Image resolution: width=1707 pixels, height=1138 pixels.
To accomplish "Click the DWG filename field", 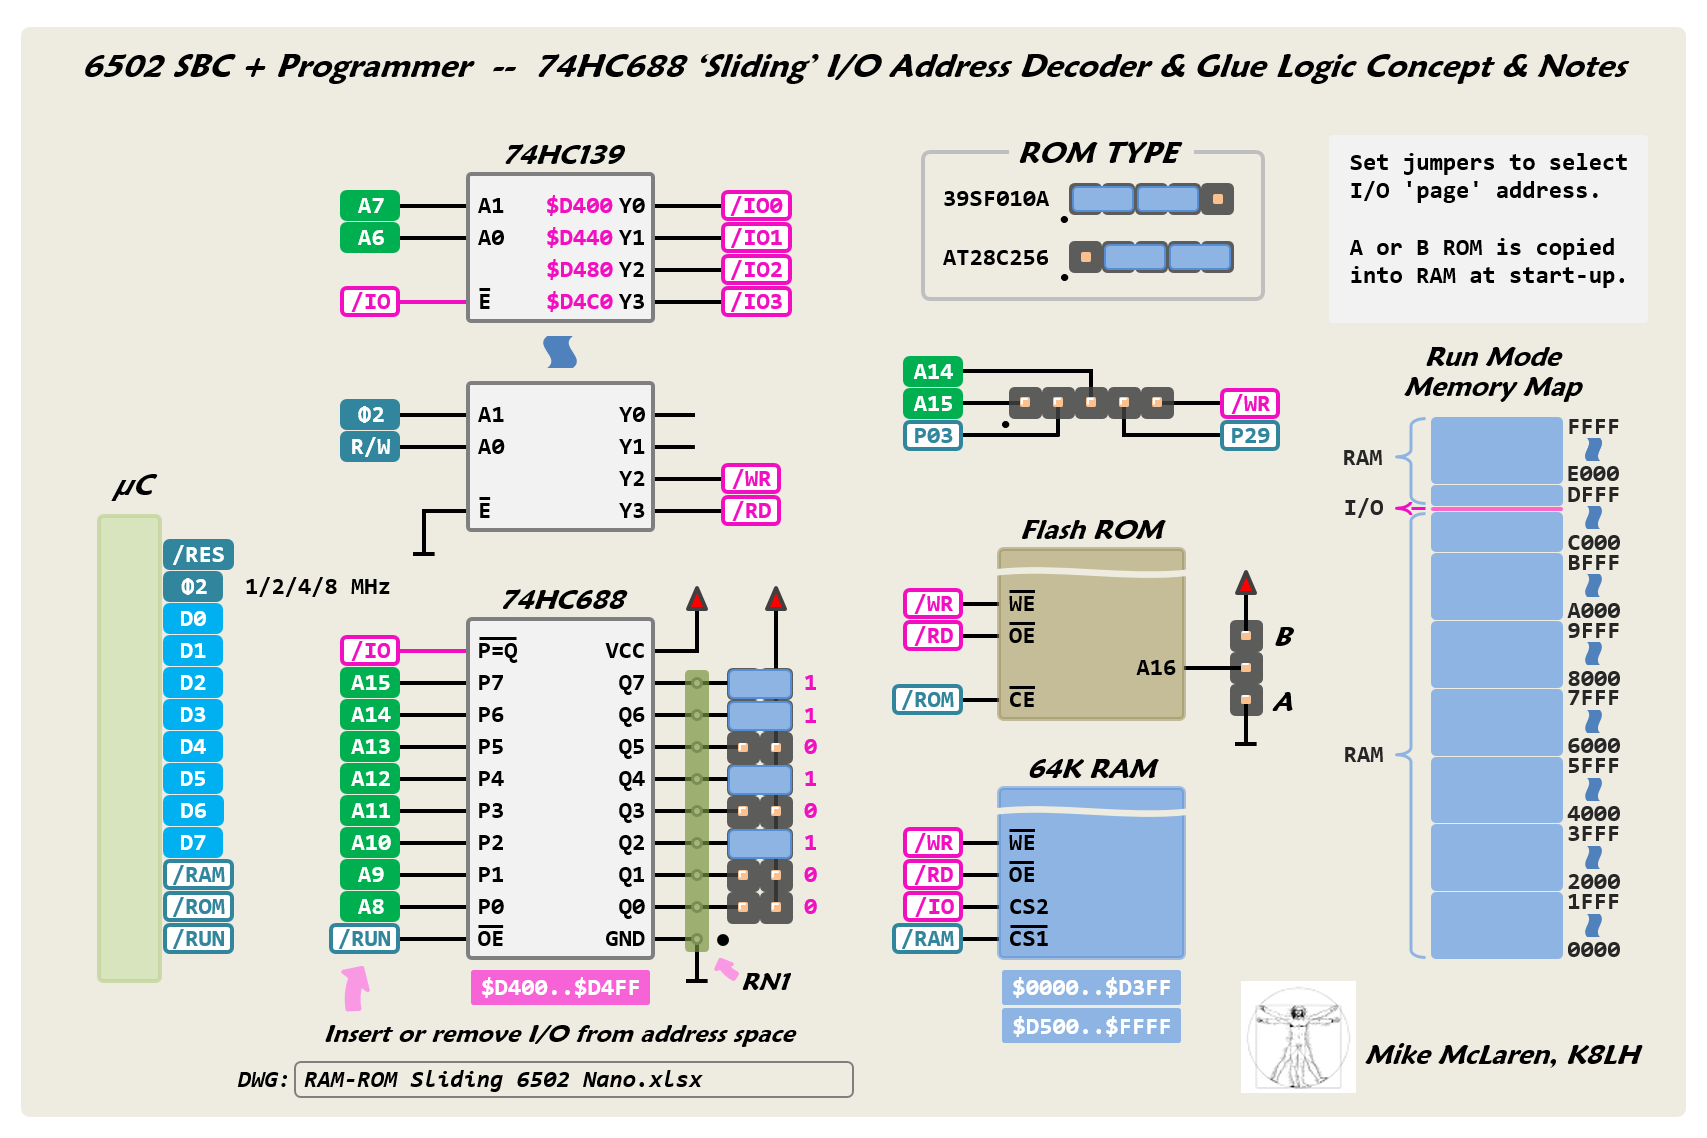I will 573,1080.
